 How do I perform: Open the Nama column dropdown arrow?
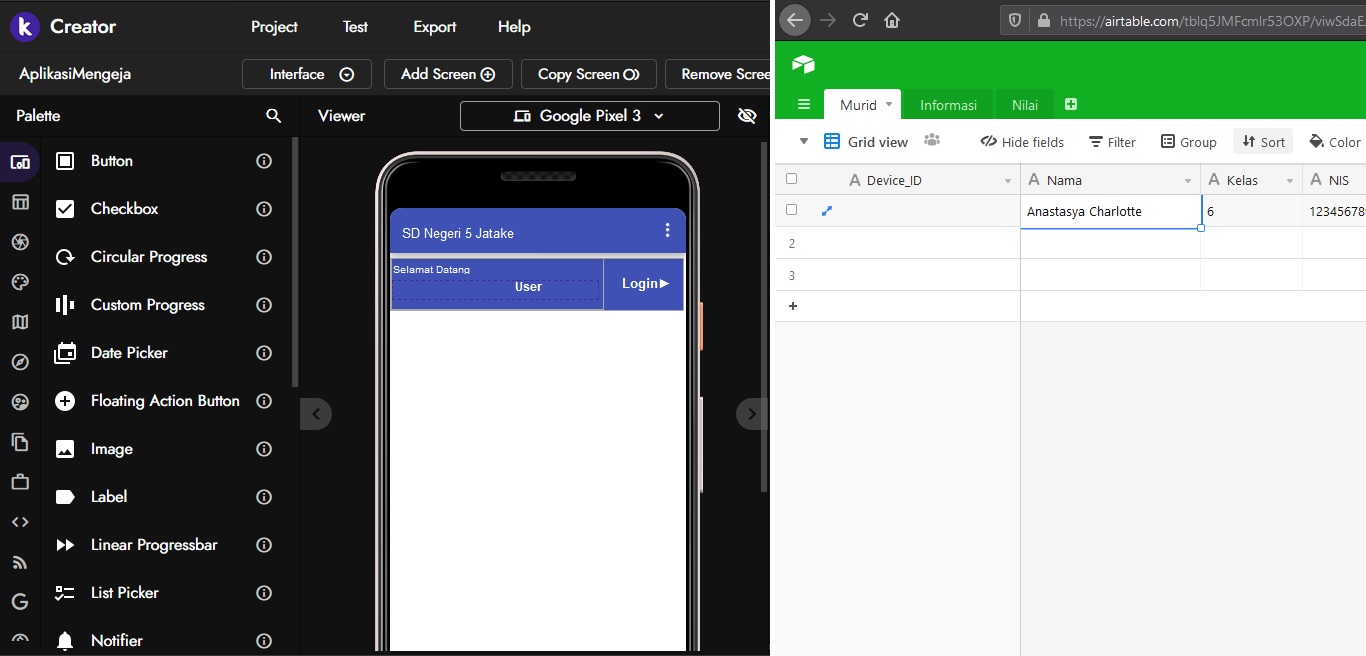coord(1188,181)
